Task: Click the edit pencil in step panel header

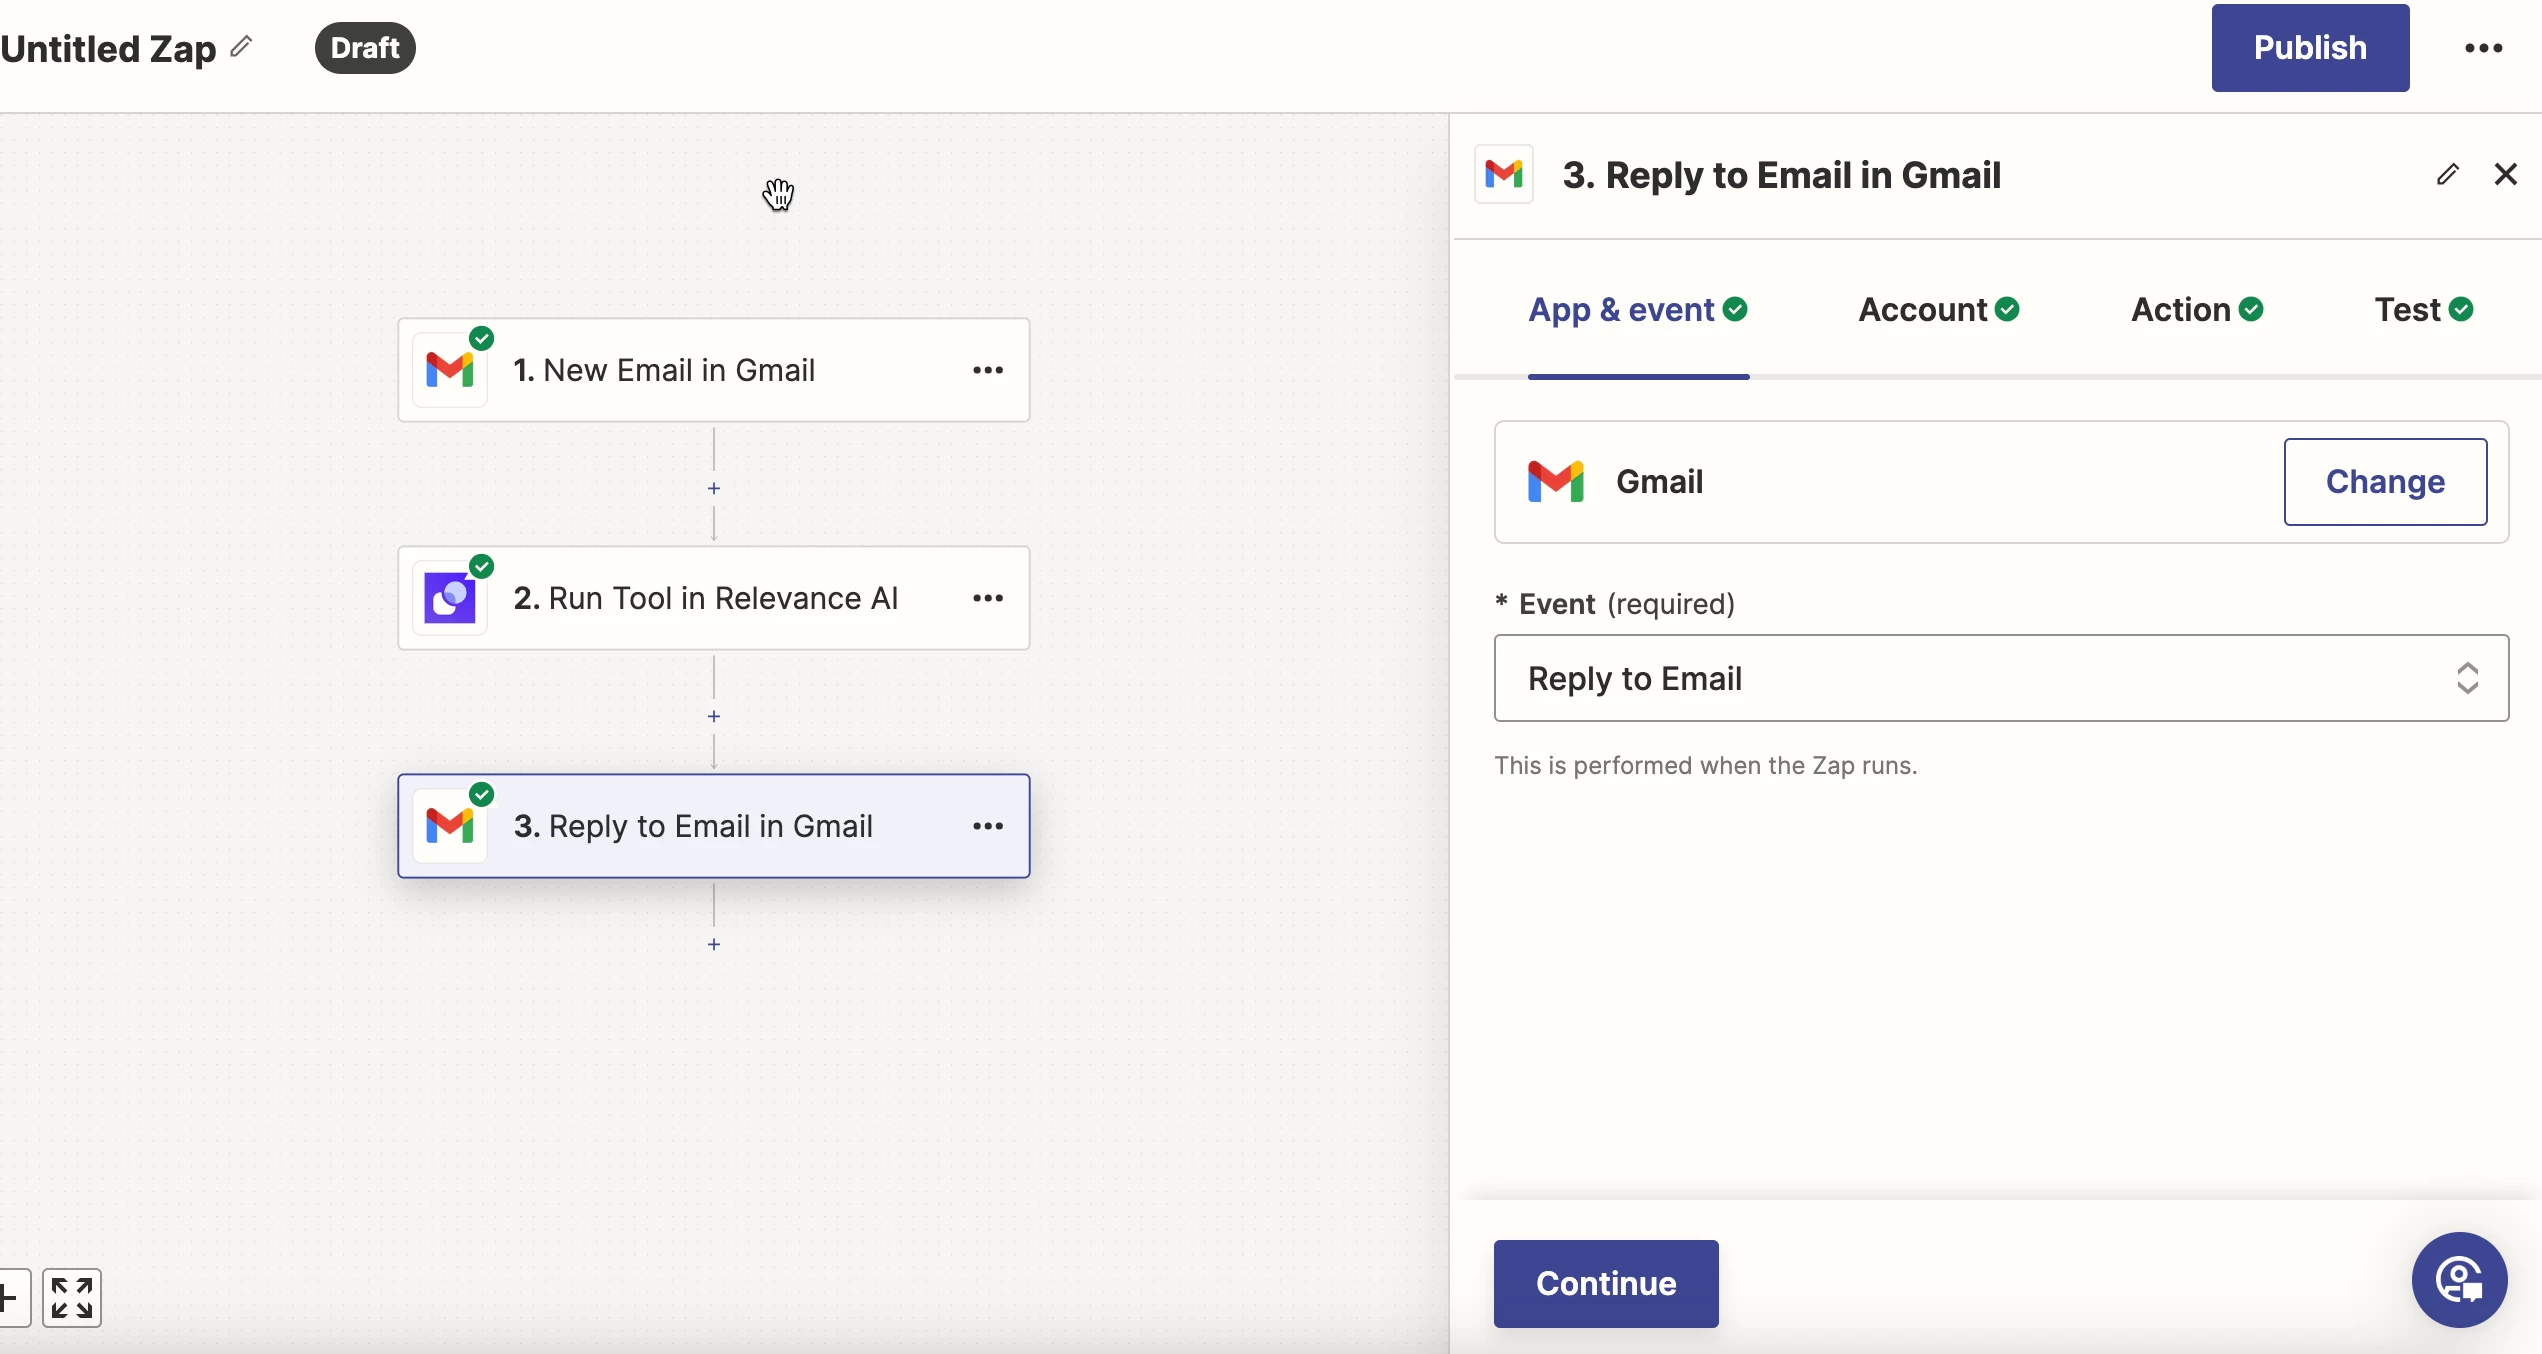Action: pyautogui.click(x=2447, y=175)
